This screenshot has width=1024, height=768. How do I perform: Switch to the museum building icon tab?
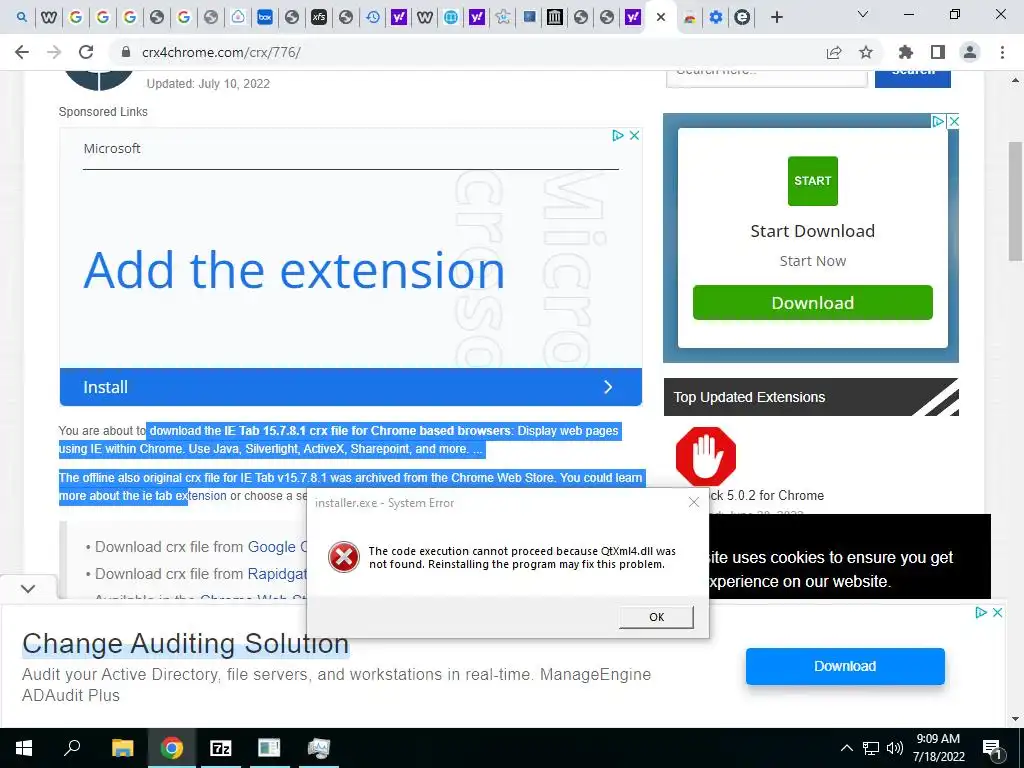[x=554, y=18]
